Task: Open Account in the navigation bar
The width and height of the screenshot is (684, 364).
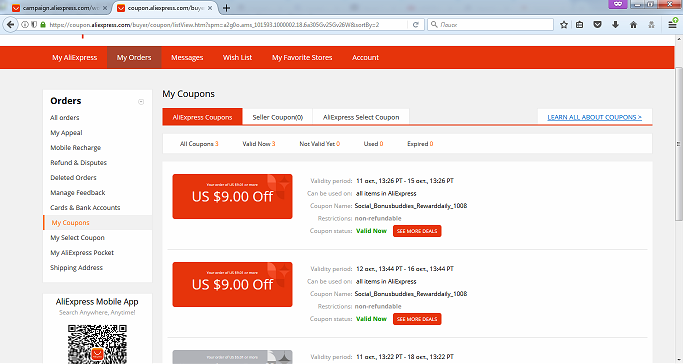Action: point(366,58)
